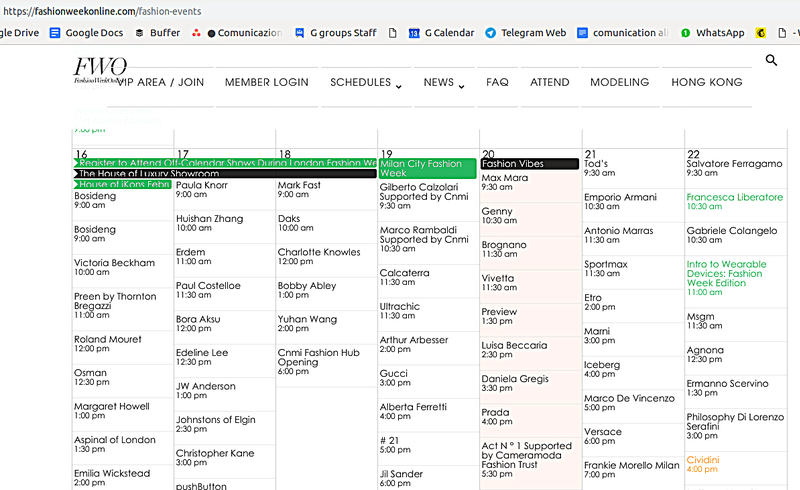Open Aspinal of London event
The width and height of the screenshot is (800, 490).
coord(115,444)
